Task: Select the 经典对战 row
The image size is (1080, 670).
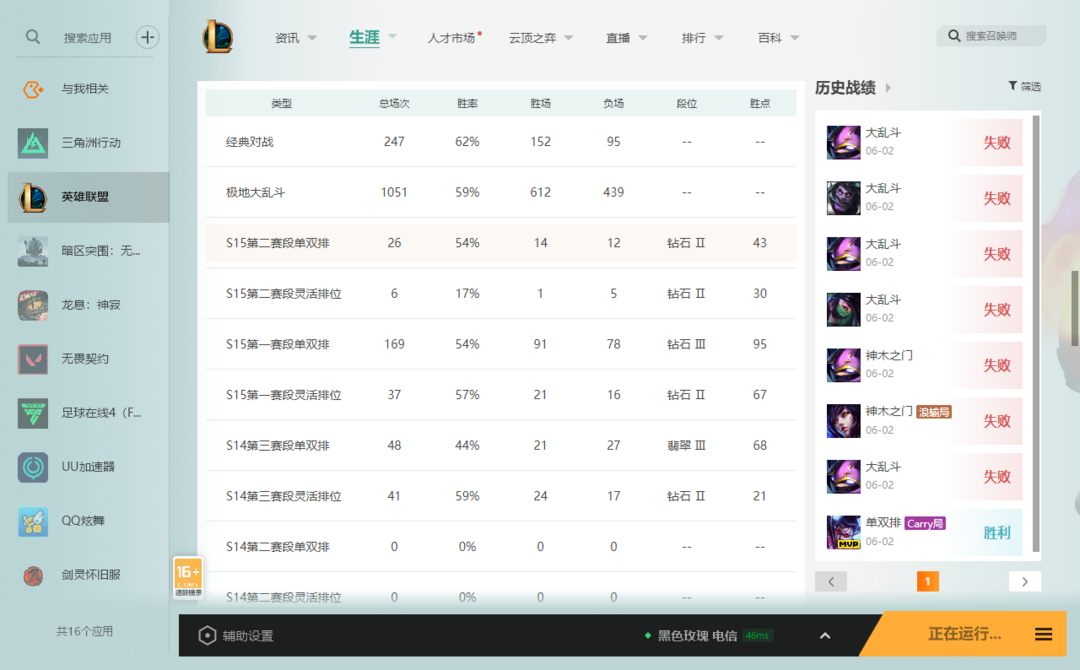Action: 501,142
